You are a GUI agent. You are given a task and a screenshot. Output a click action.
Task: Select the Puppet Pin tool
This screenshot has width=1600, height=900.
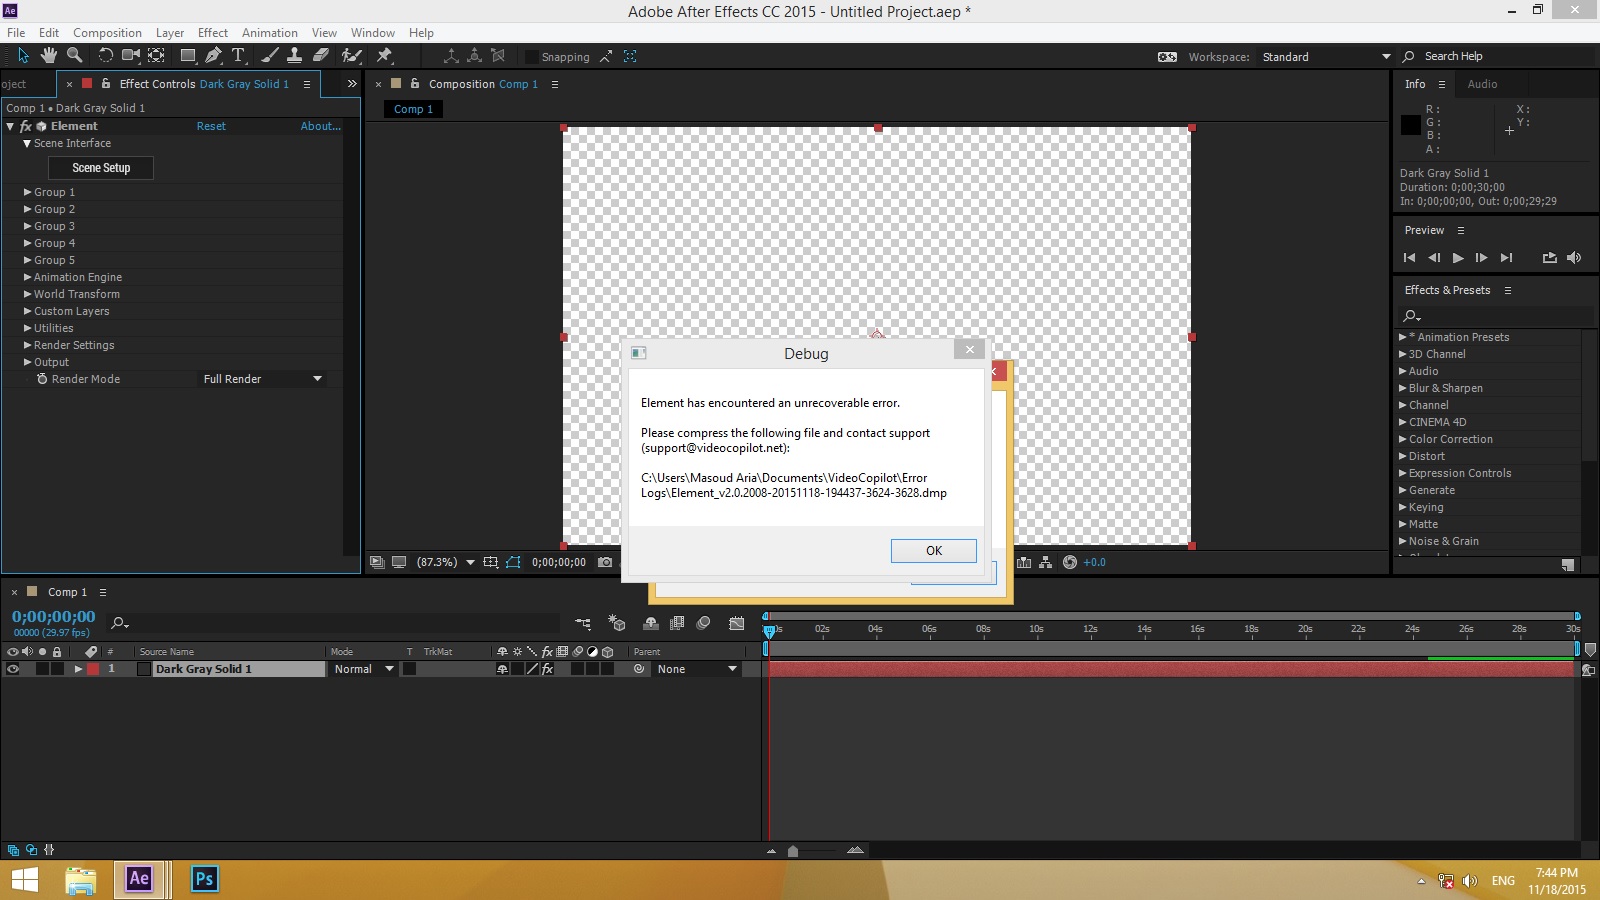tap(384, 56)
